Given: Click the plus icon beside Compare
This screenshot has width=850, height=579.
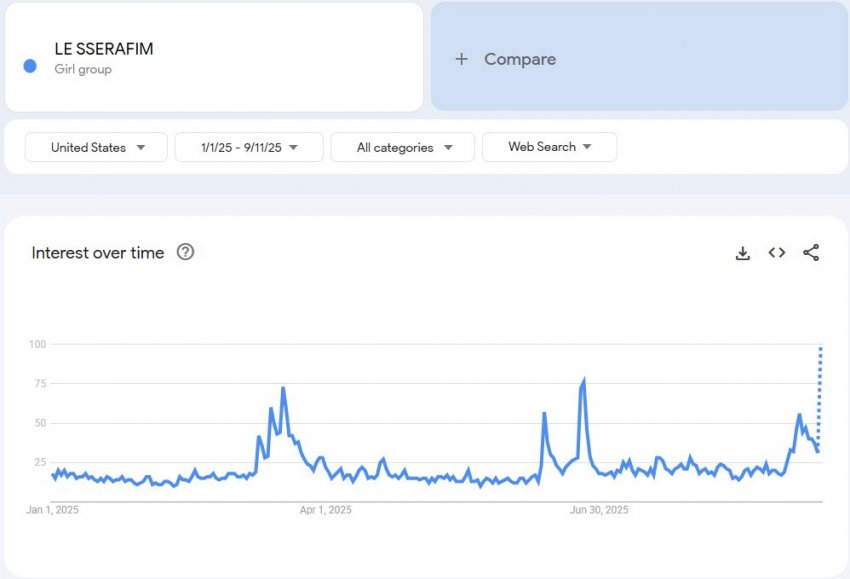Looking at the screenshot, I should coord(461,59).
